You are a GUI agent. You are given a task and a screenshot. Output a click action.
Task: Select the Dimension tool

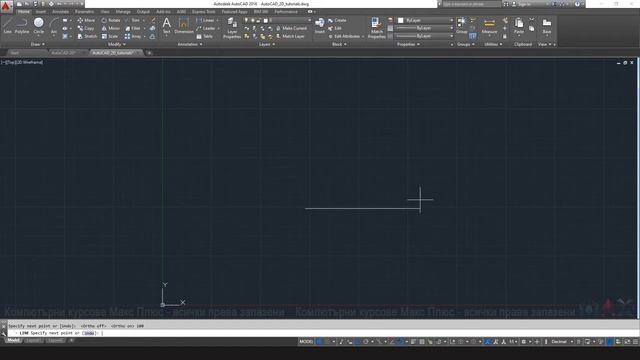184,25
